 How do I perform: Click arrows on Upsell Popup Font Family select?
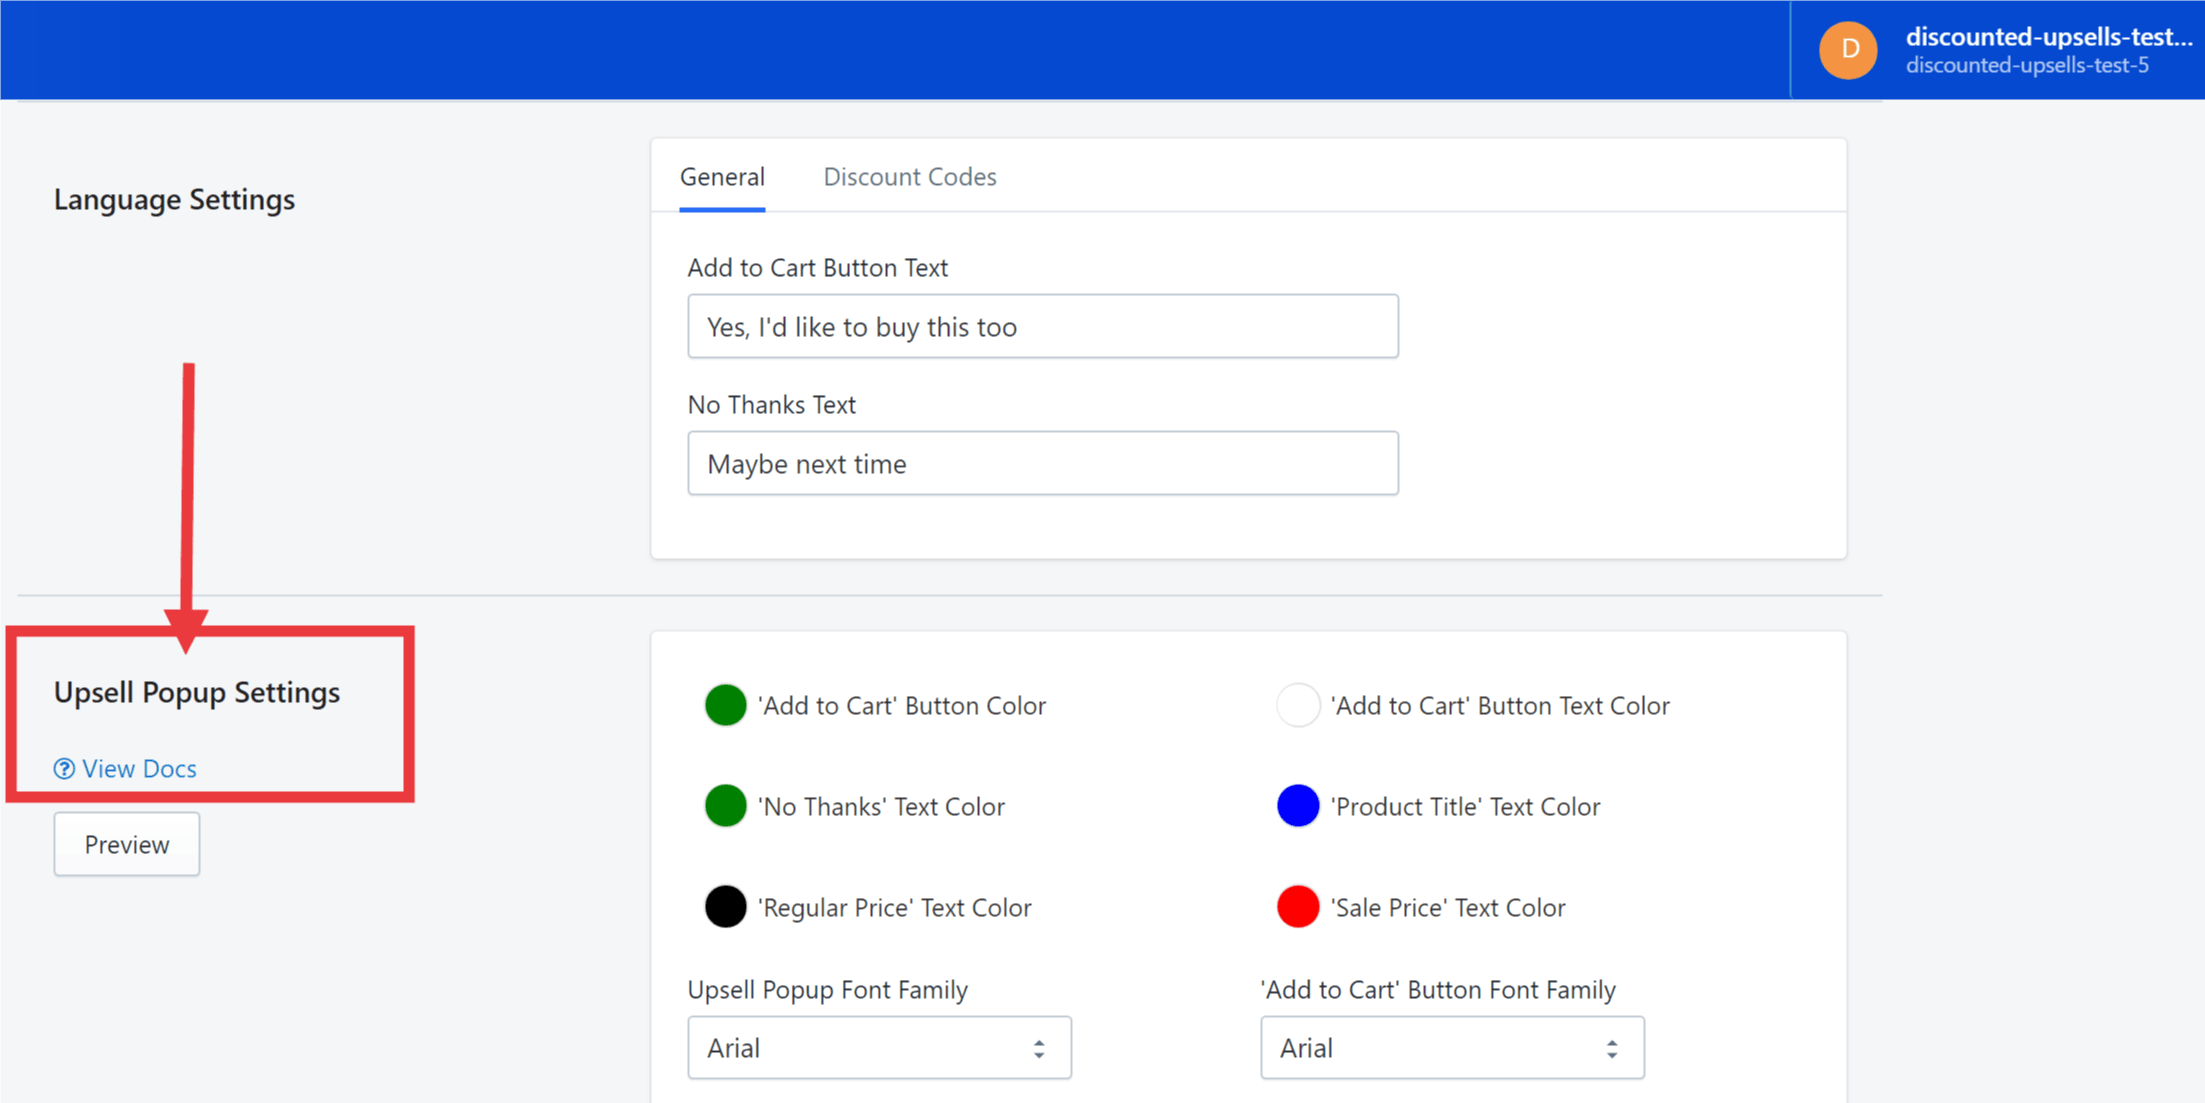1039,1048
